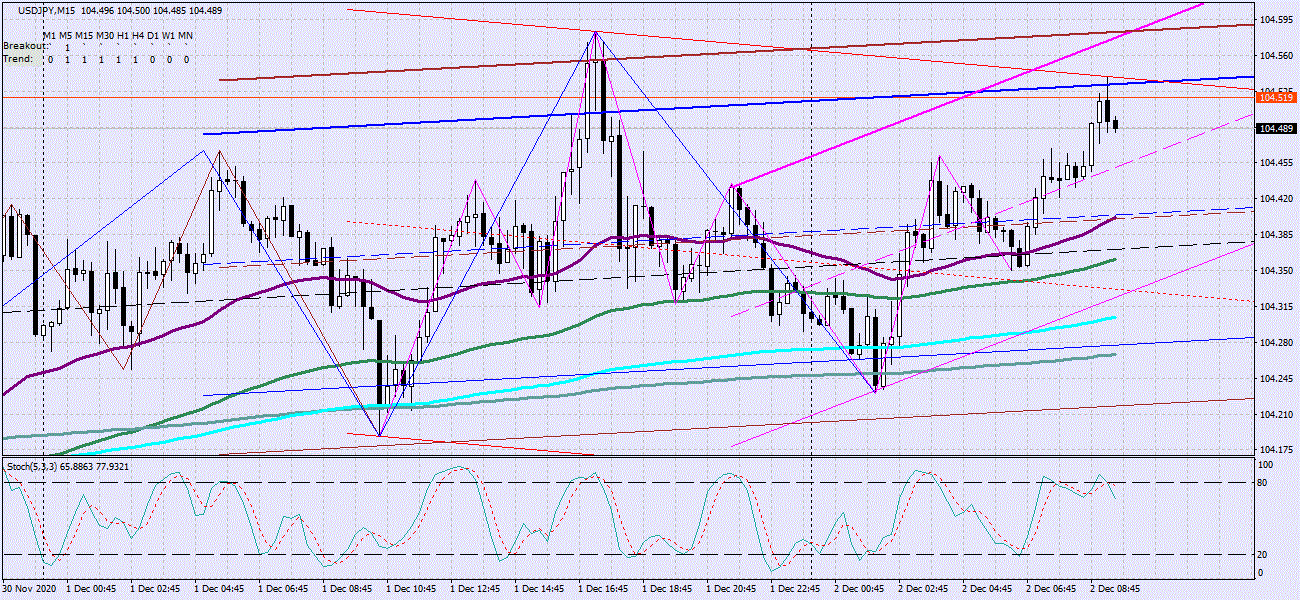Click the Trend indicator label

point(17,58)
